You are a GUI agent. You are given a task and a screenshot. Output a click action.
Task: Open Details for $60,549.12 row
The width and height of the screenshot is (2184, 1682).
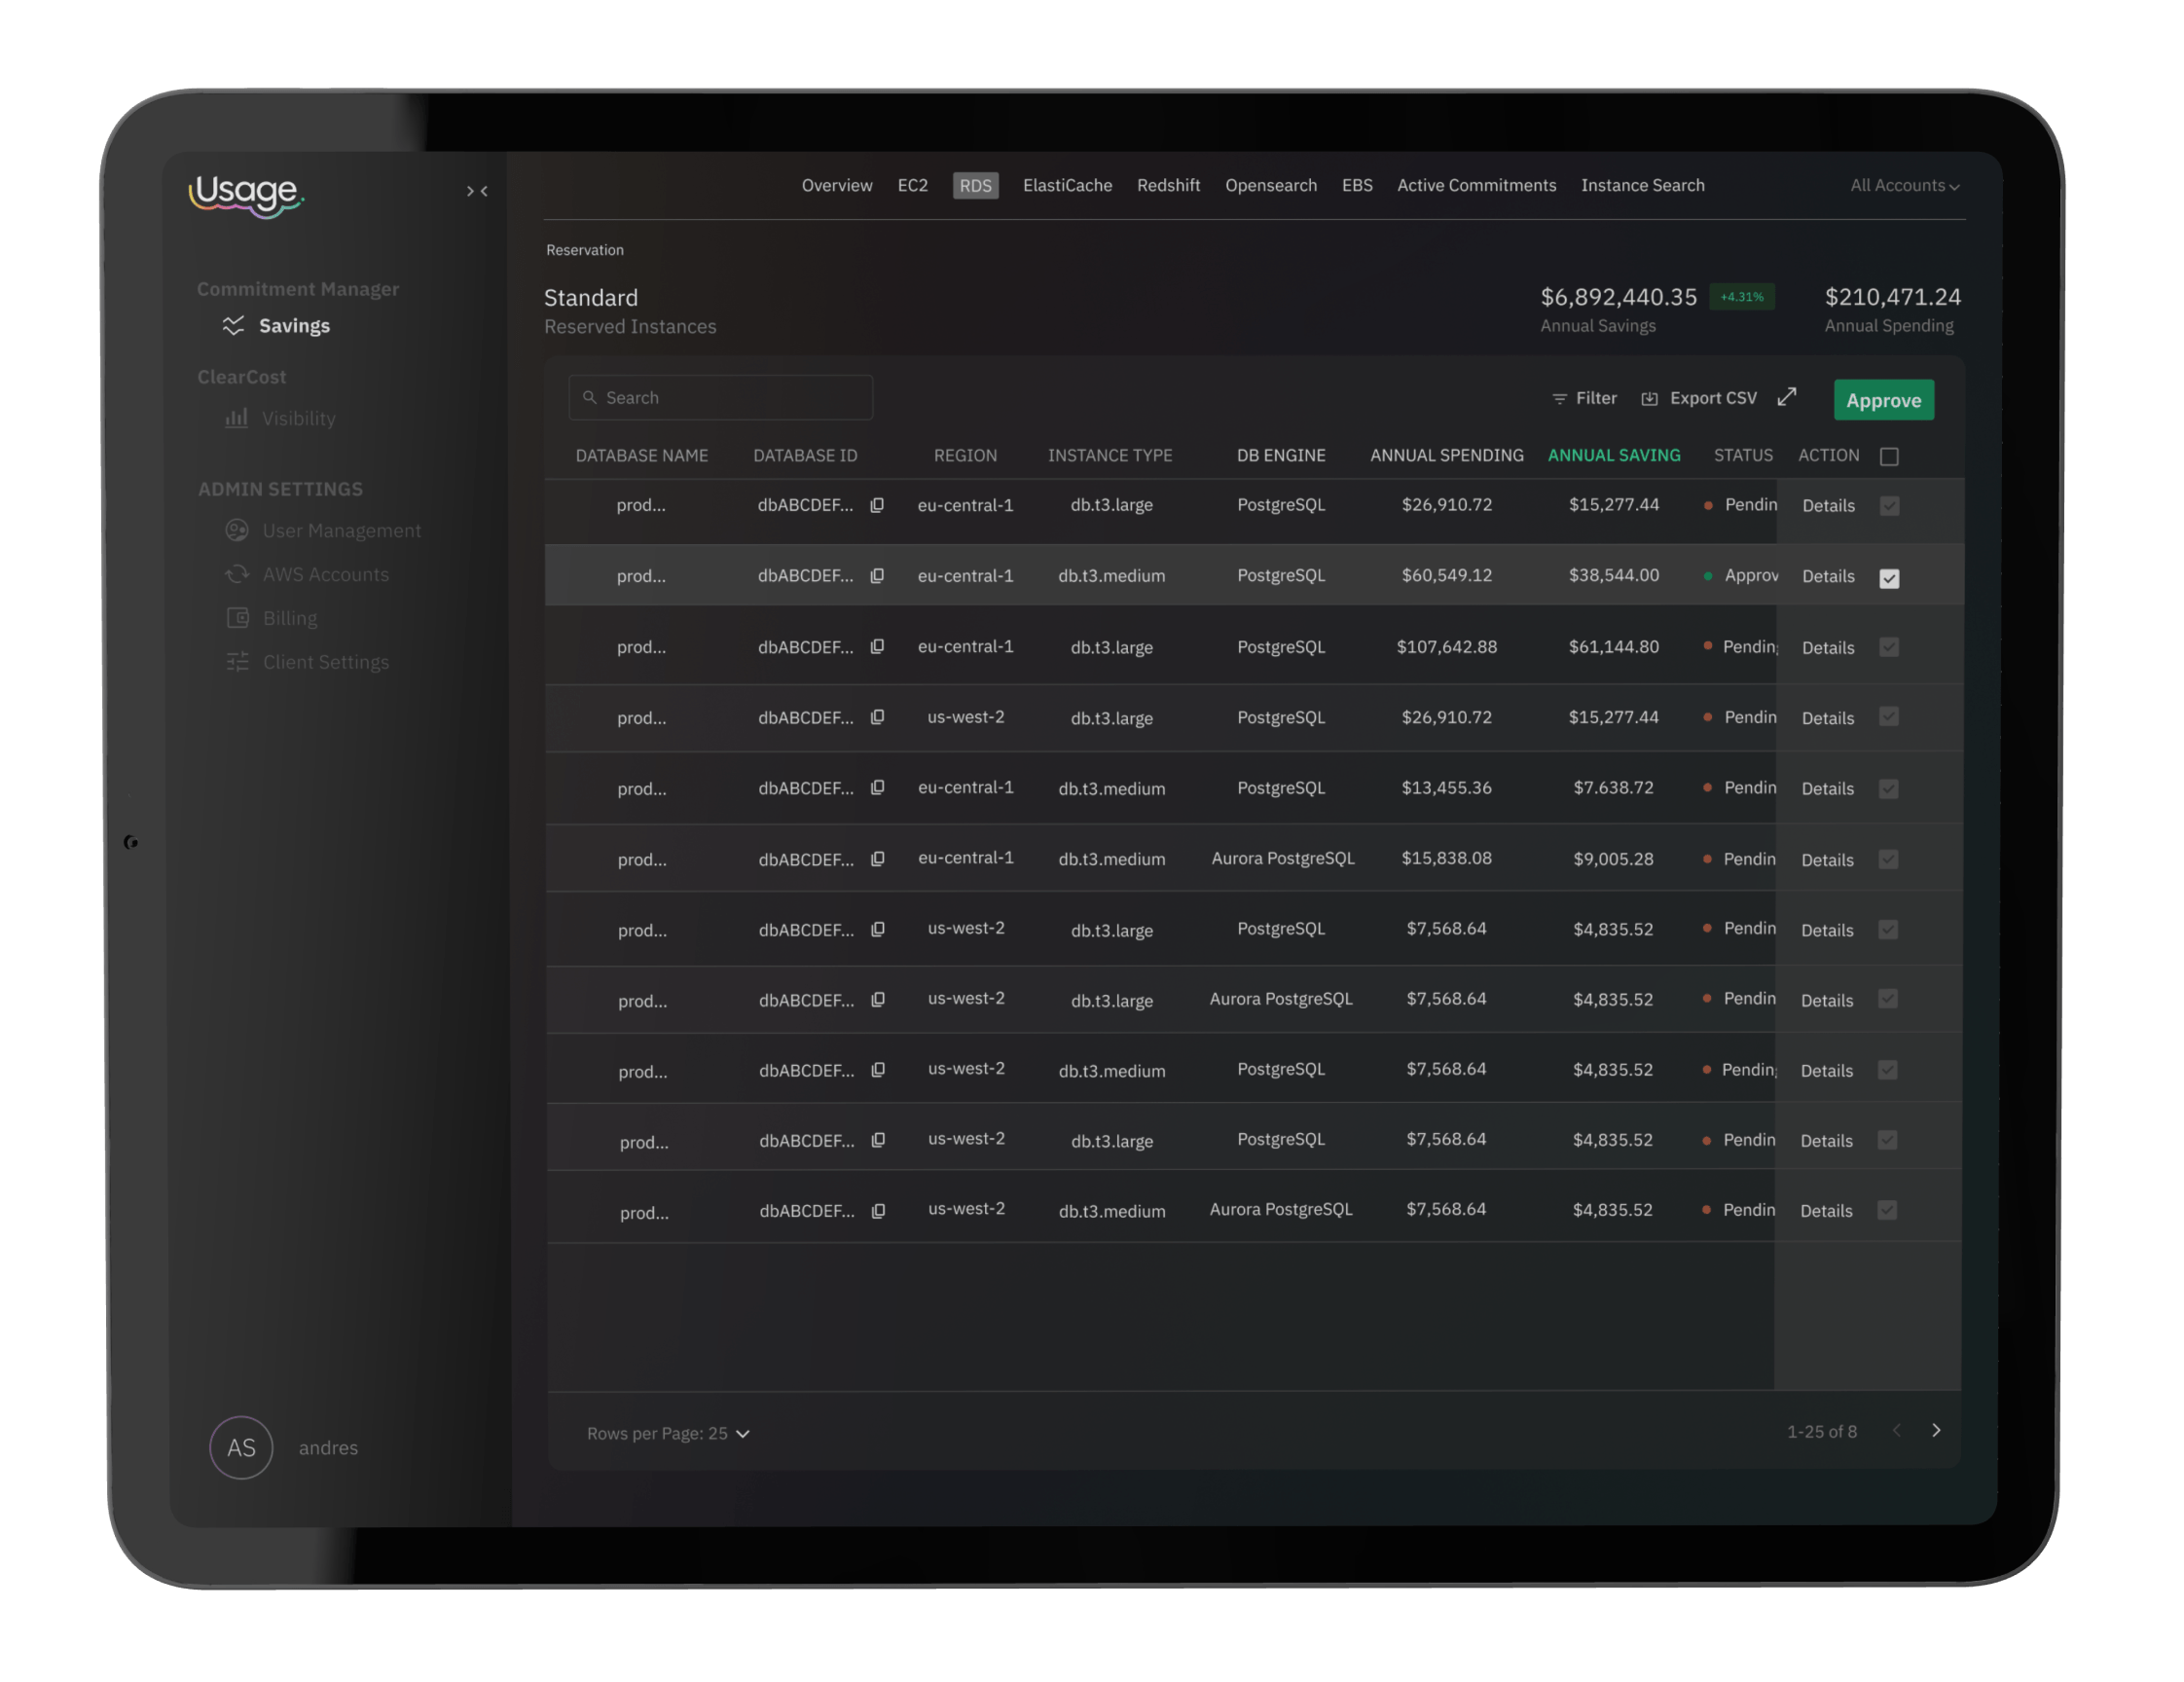pos(1828,576)
